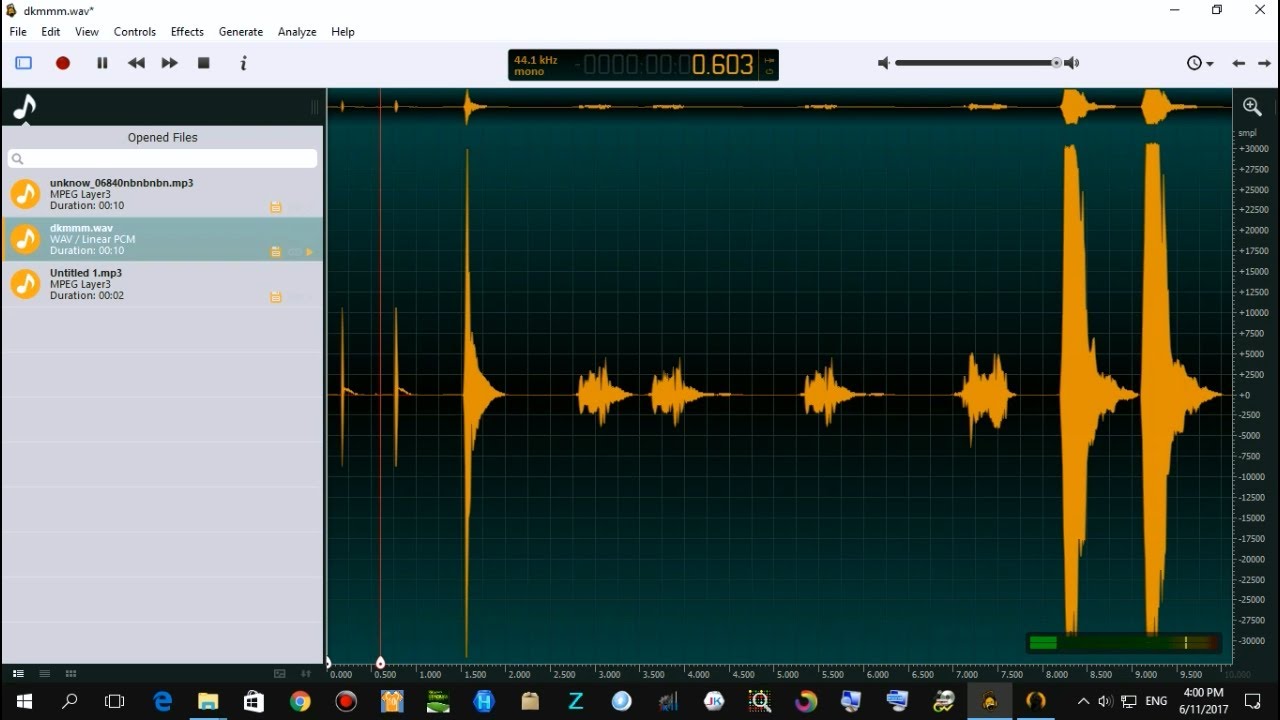Mute audio with the left speaker icon
The height and width of the screenshot is (720, 1280).
click(x=883, y=63)
